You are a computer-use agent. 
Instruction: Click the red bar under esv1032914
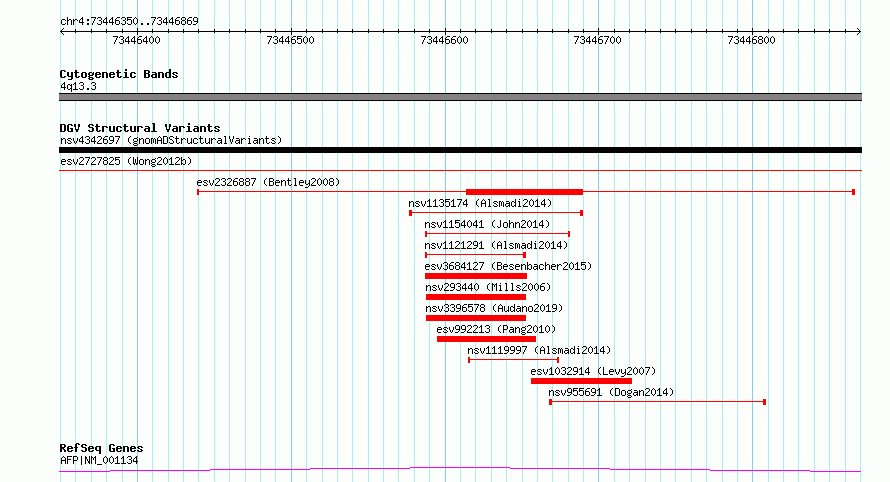point(581,381)
